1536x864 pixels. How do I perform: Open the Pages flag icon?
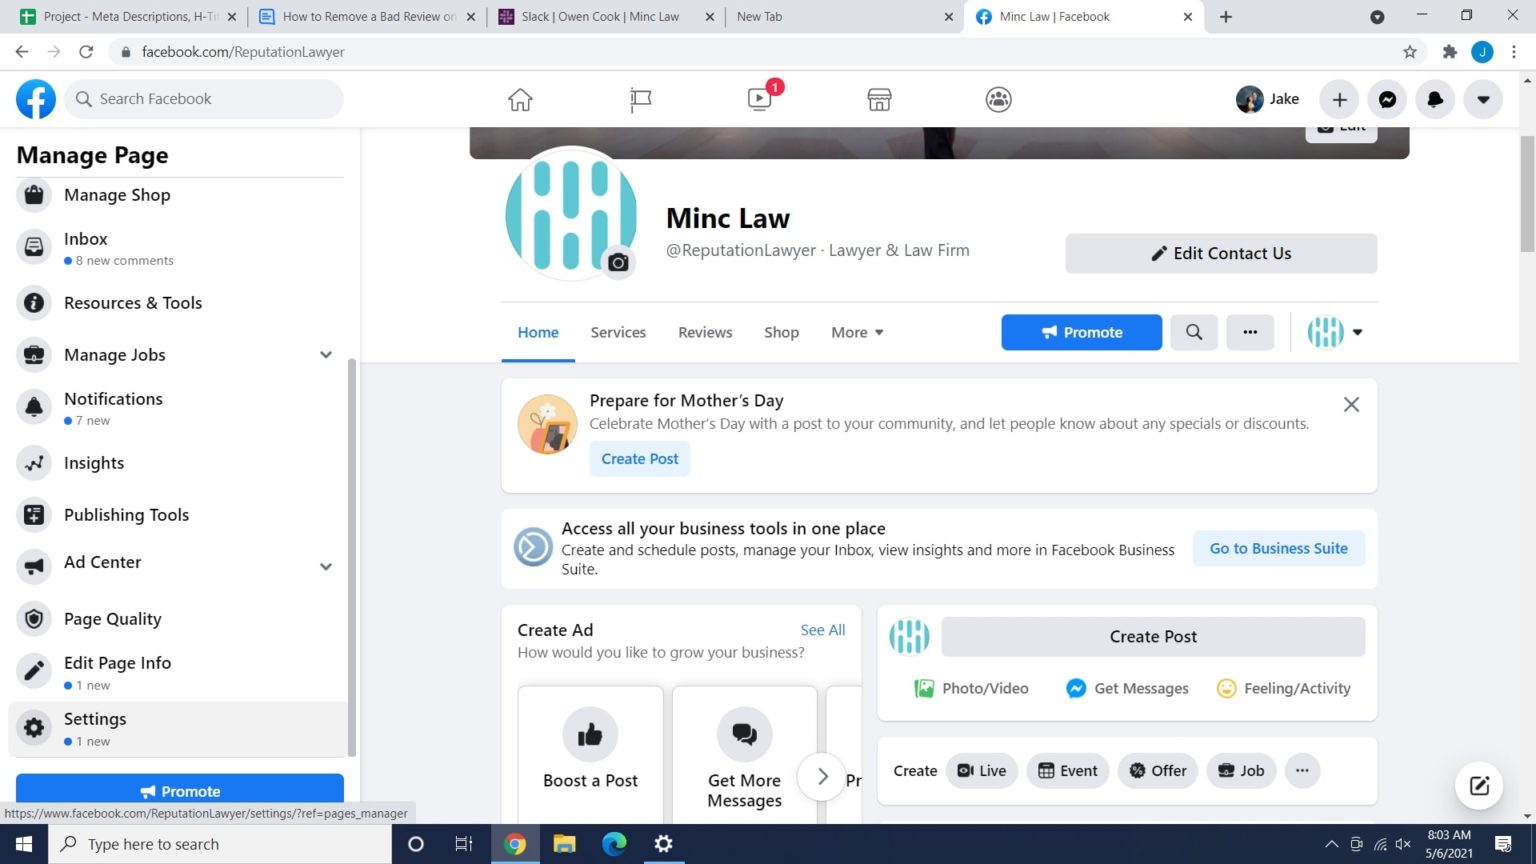tap(641, 99)
